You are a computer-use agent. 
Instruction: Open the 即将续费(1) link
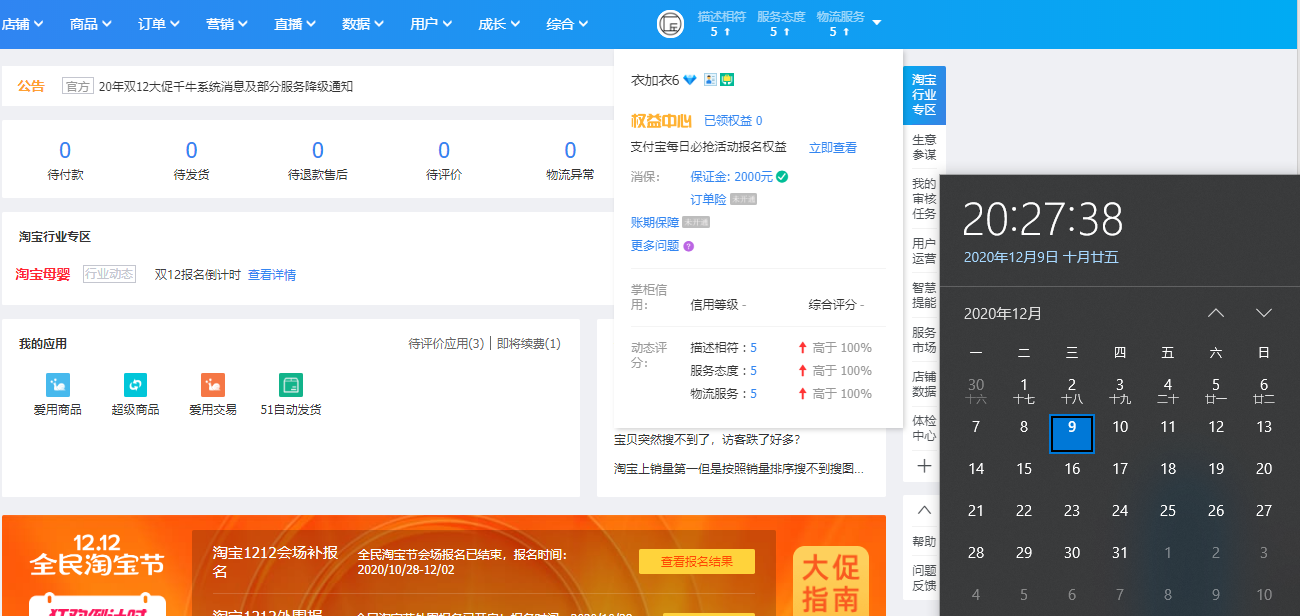pos(529,344)
